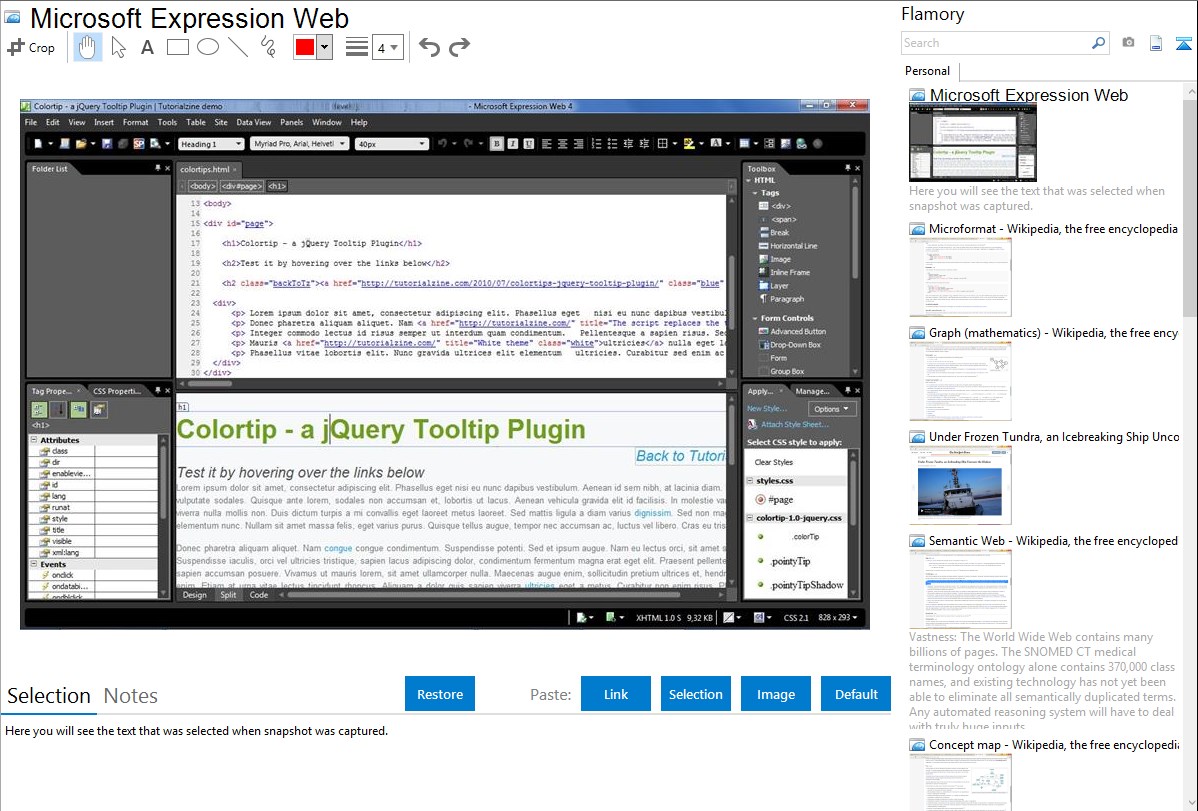This screenshot has width=1198, height=811.
Task: Select the hand pan tool
Action: 87,47
